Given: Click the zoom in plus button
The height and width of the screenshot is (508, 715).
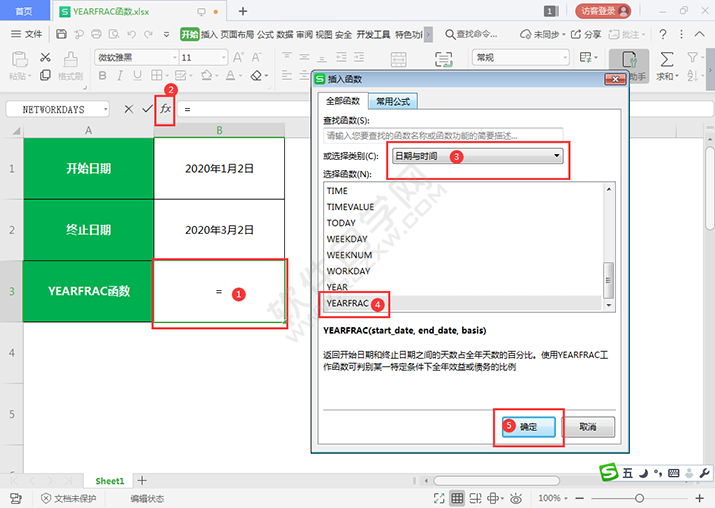Looking at the screenshot, I should point(699,498).
